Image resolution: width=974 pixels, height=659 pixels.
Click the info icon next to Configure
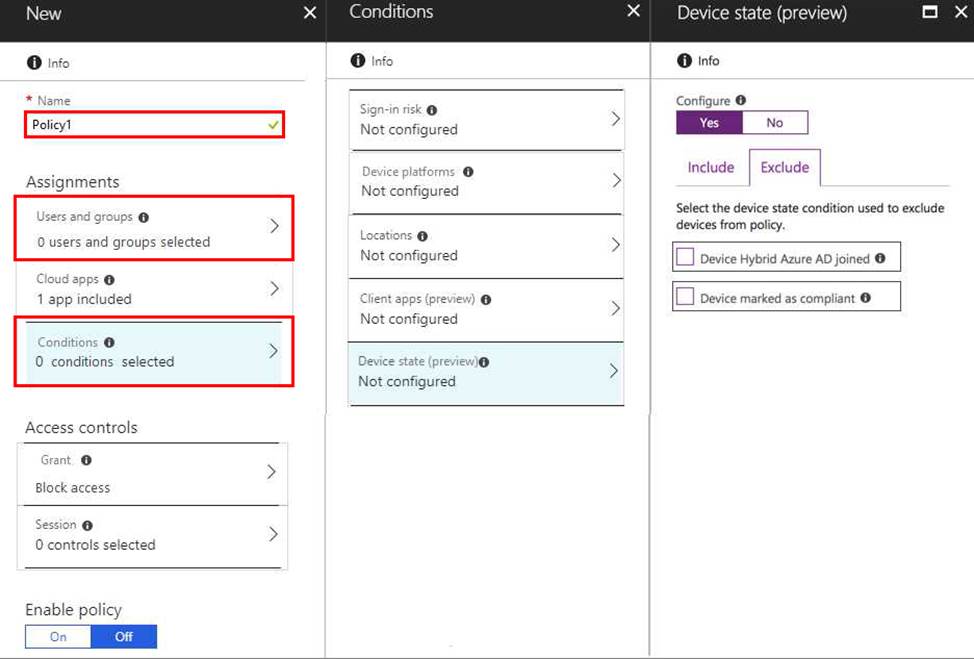point(741,101)
